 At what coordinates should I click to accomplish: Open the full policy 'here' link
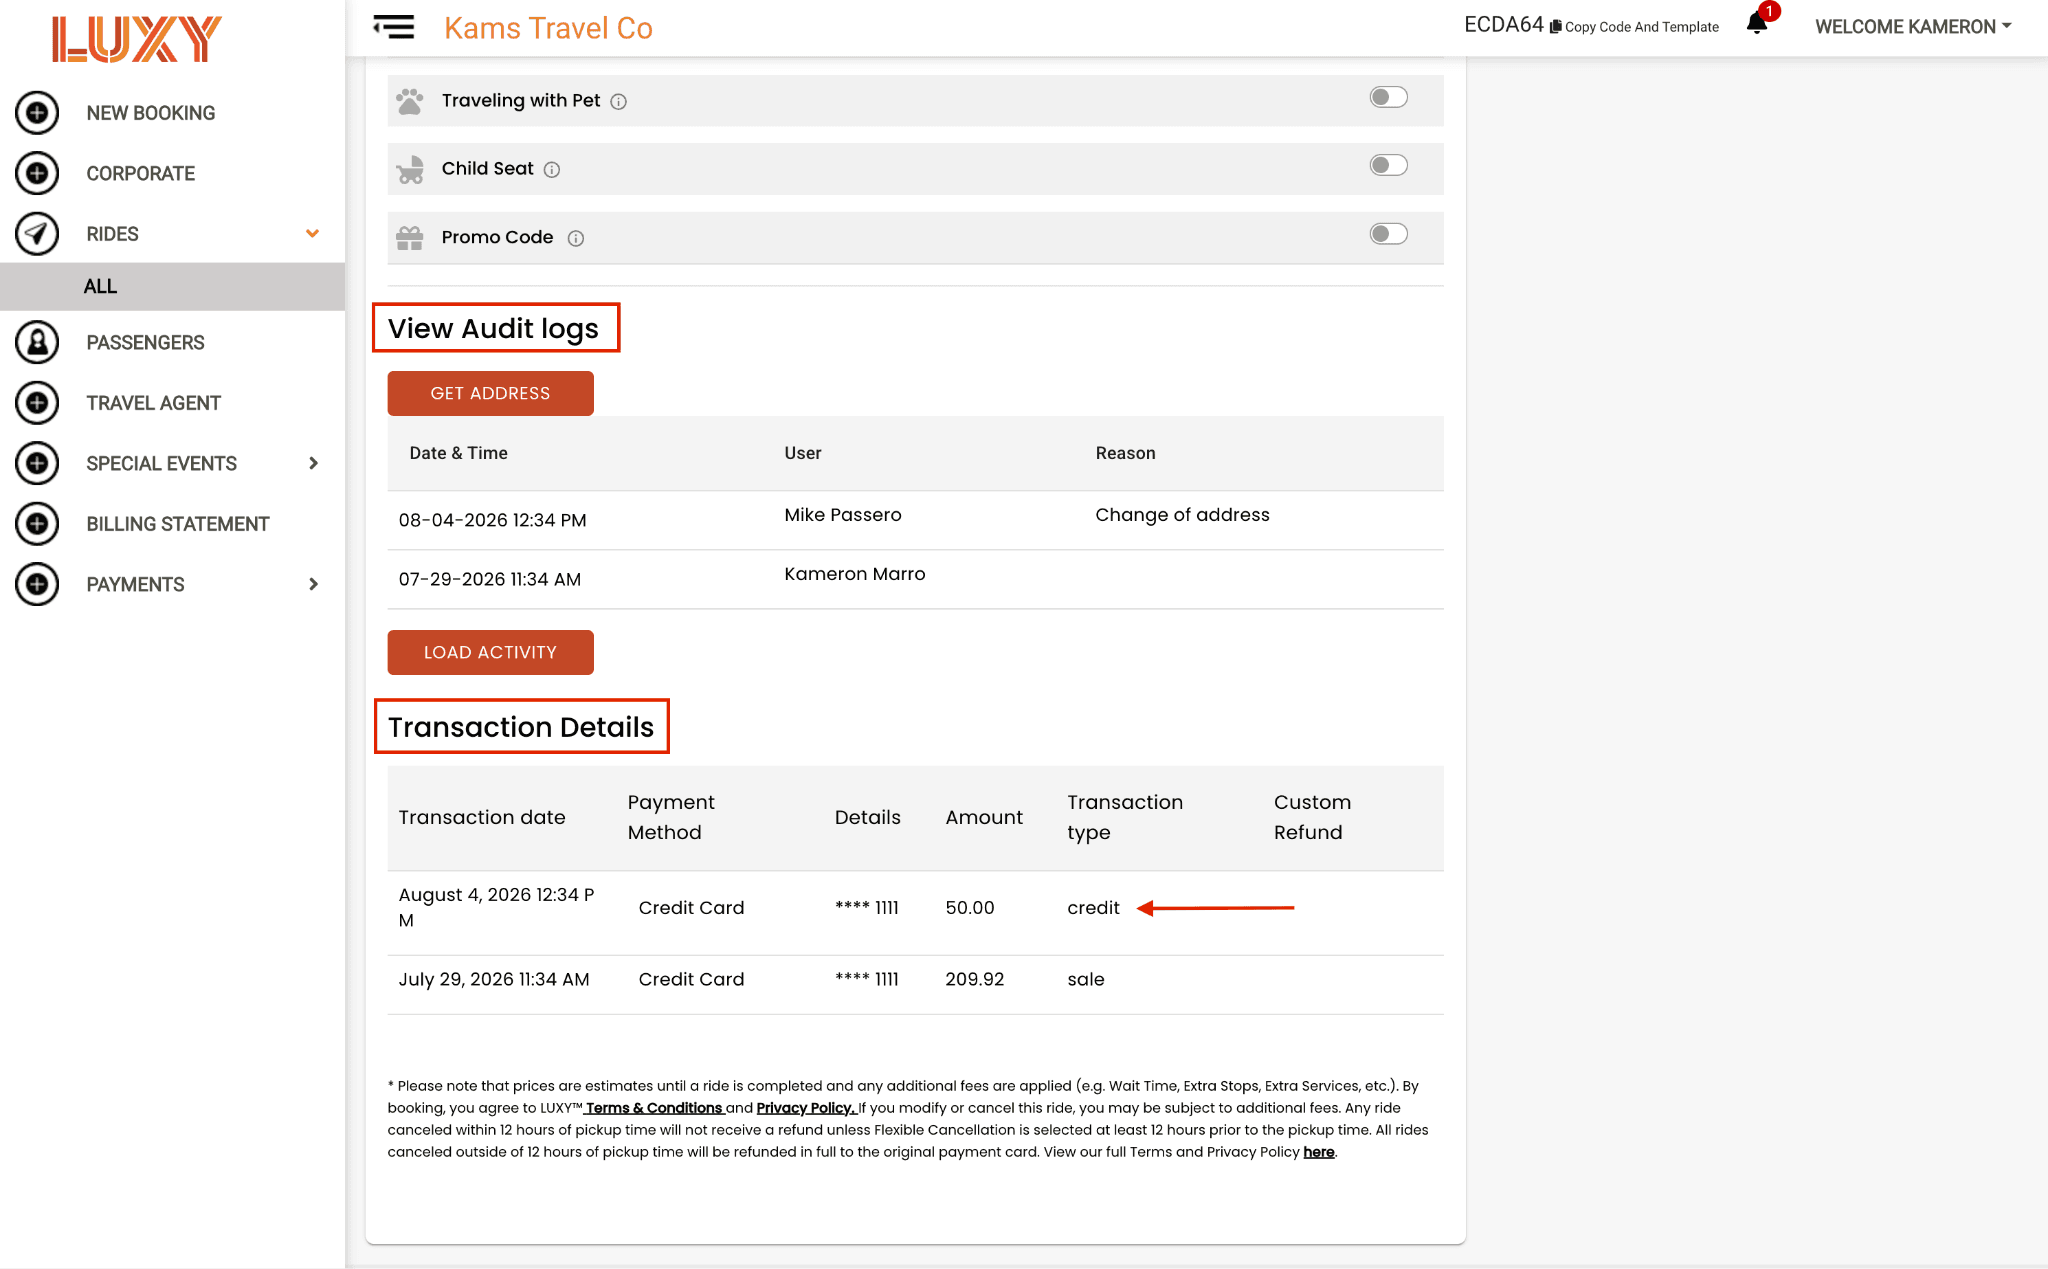coord(1318,1152)
